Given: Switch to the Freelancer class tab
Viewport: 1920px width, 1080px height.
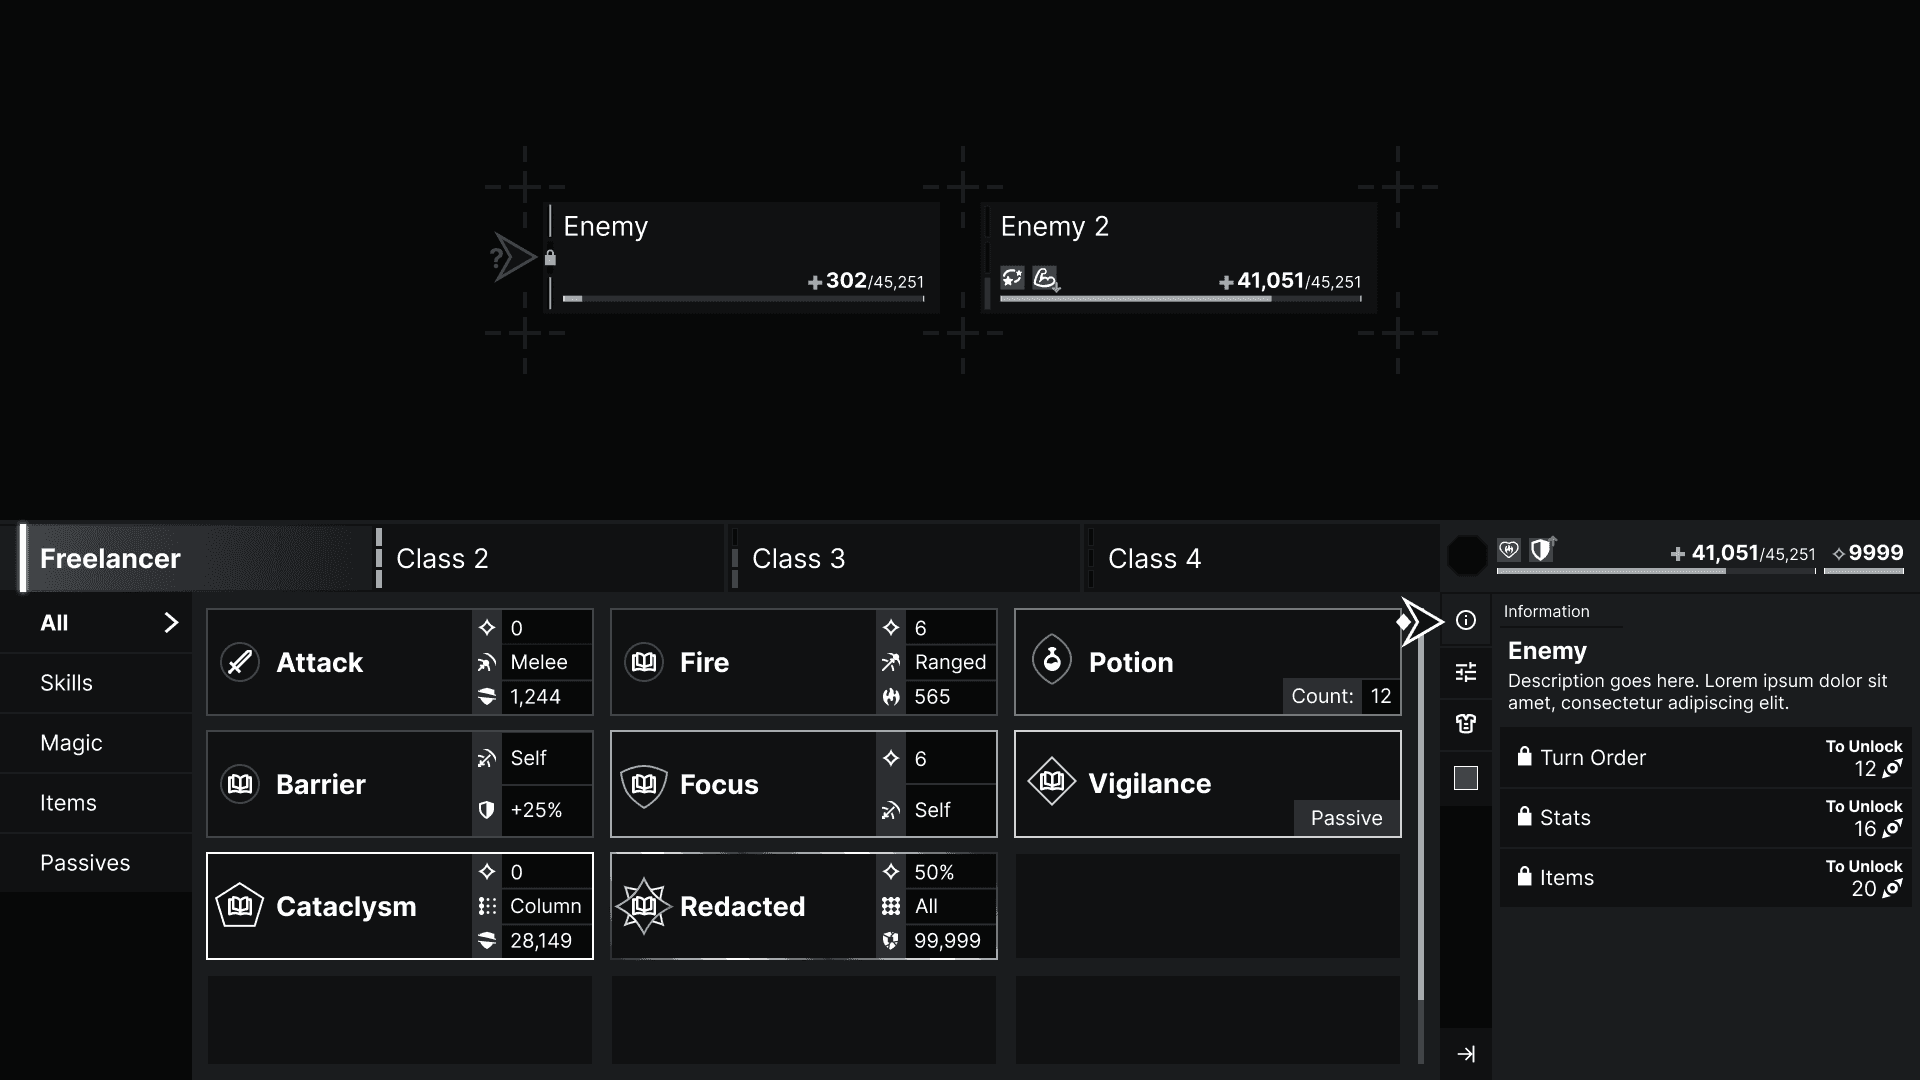Looking at the screenshot, I should [111, 558].
